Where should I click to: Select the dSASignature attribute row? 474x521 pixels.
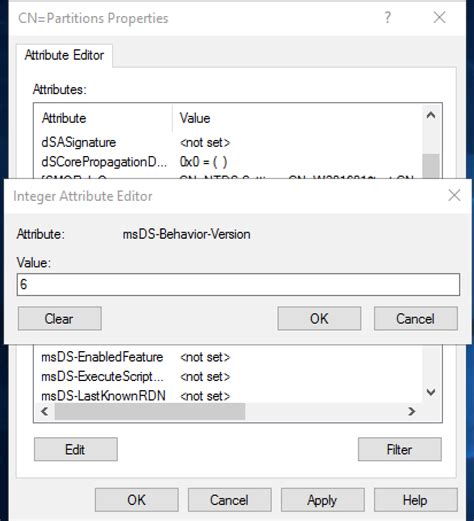tap(228, 142)
